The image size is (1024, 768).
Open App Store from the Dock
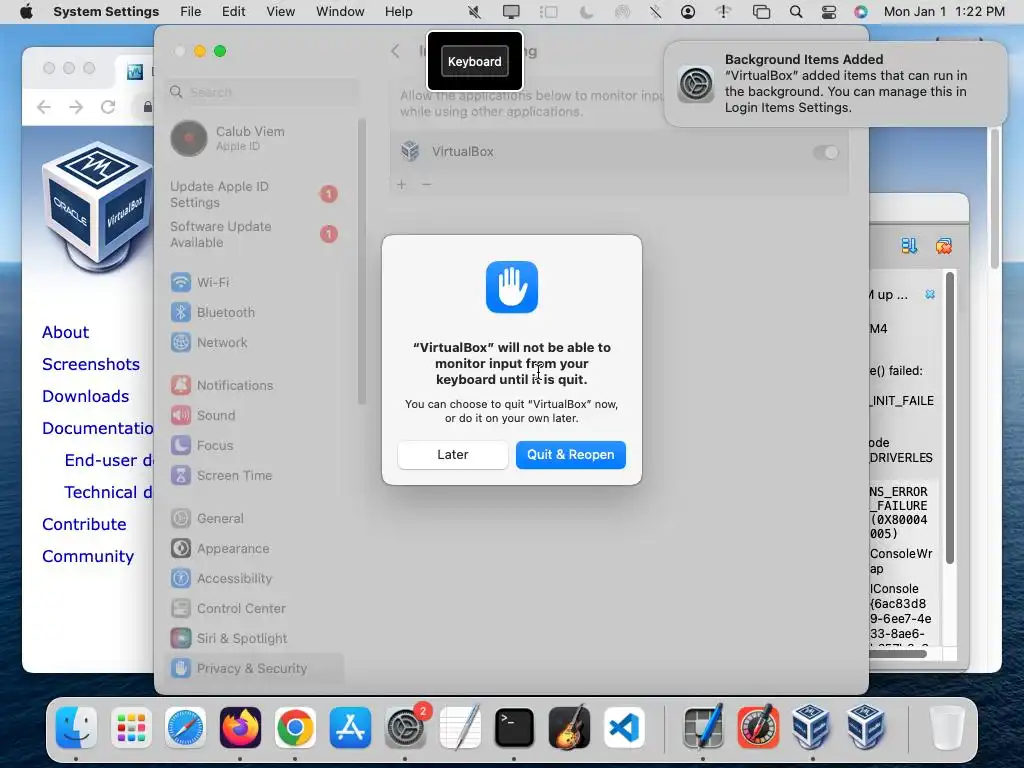[350, 727]
